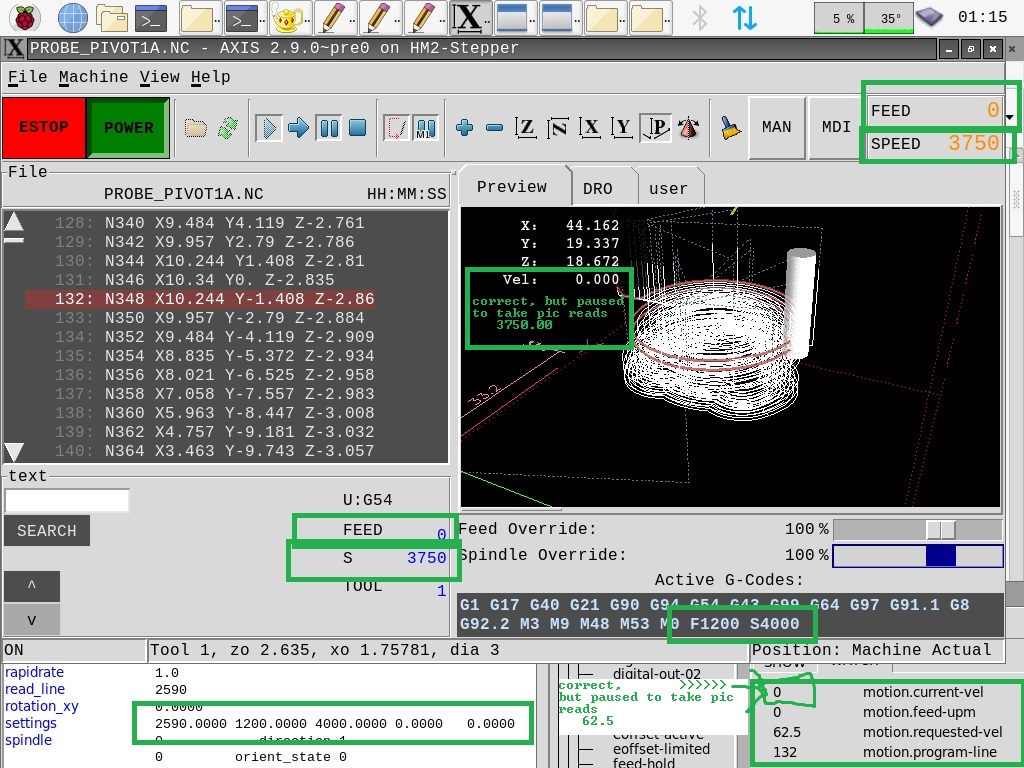The width and height of the screenshot is (1024, 768).
Task: Open the Machine menu
Action: point(93,77)
